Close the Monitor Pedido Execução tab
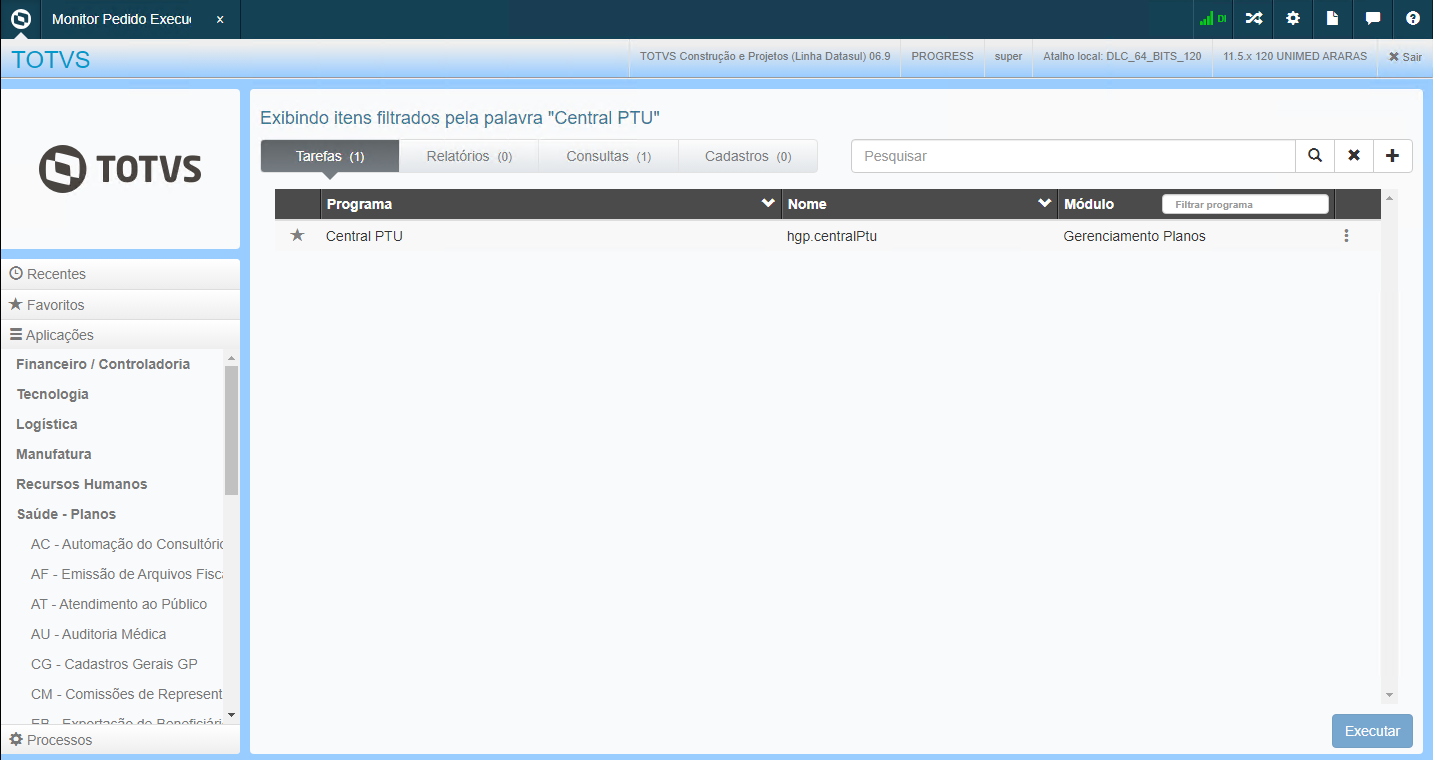1433x760 pixels. tap(220, 19)
